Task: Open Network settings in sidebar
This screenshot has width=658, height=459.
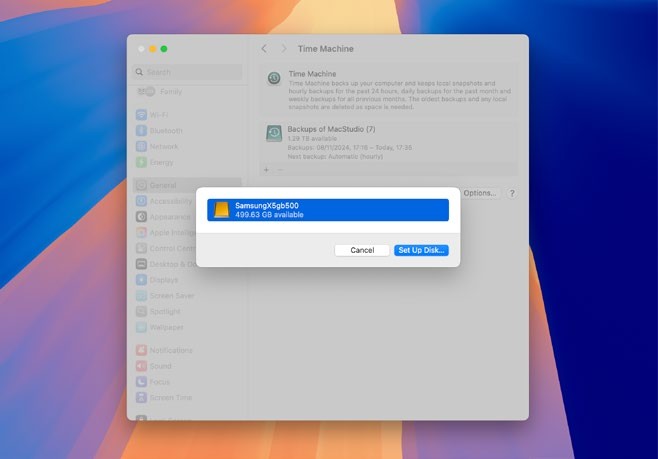Action: (157, 146)
